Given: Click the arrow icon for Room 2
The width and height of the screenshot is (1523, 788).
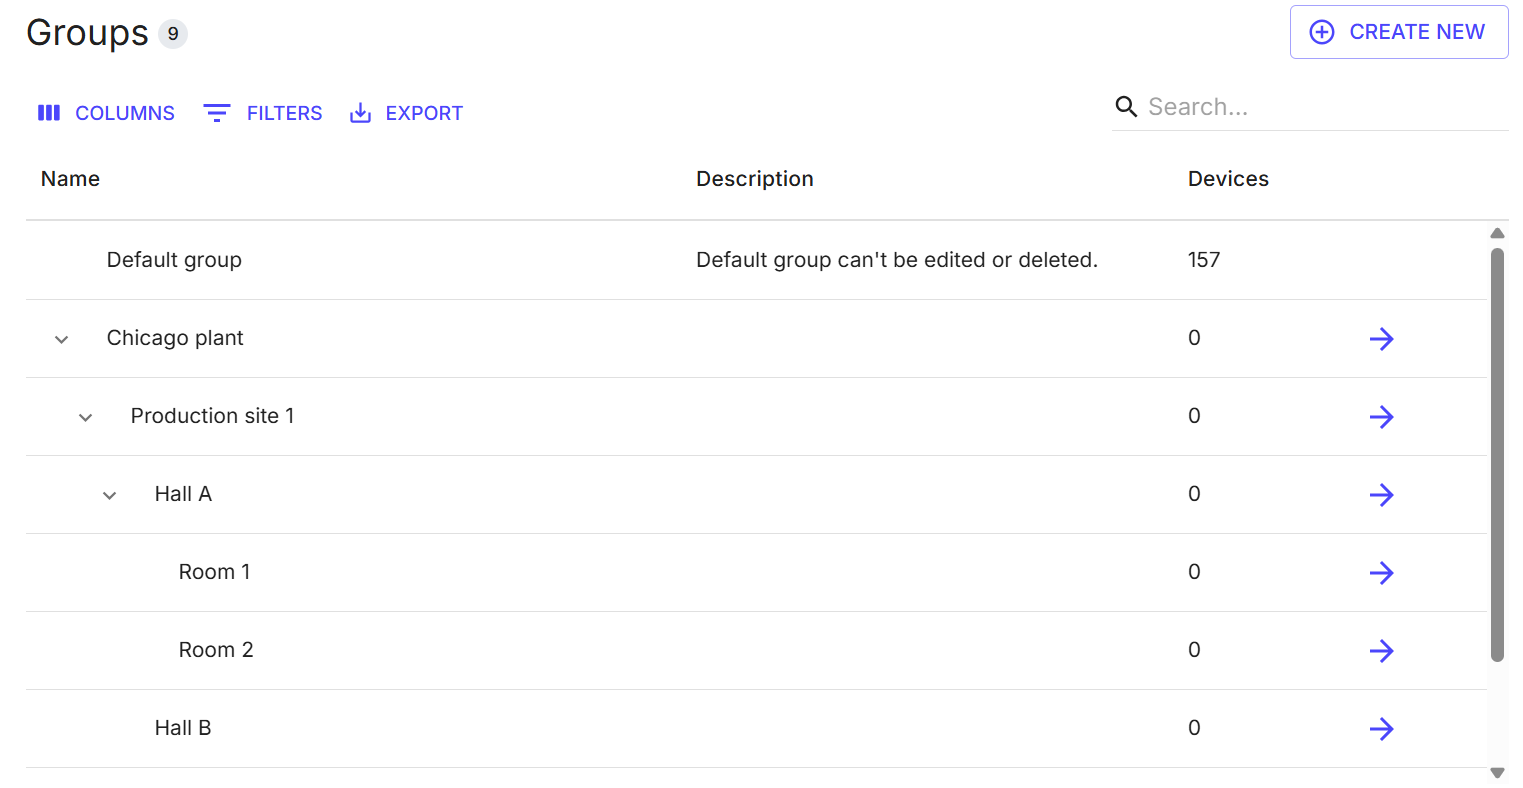Looking at the screenshot, I should point(1381,651).
